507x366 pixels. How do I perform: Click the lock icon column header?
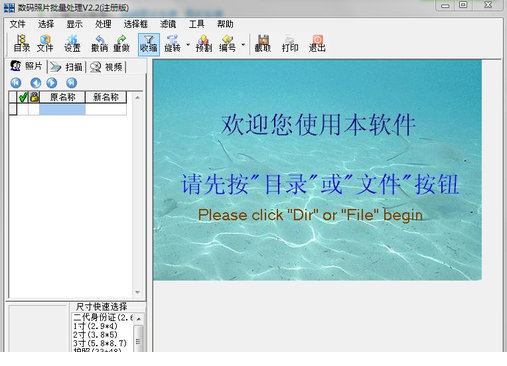point(34,97)
